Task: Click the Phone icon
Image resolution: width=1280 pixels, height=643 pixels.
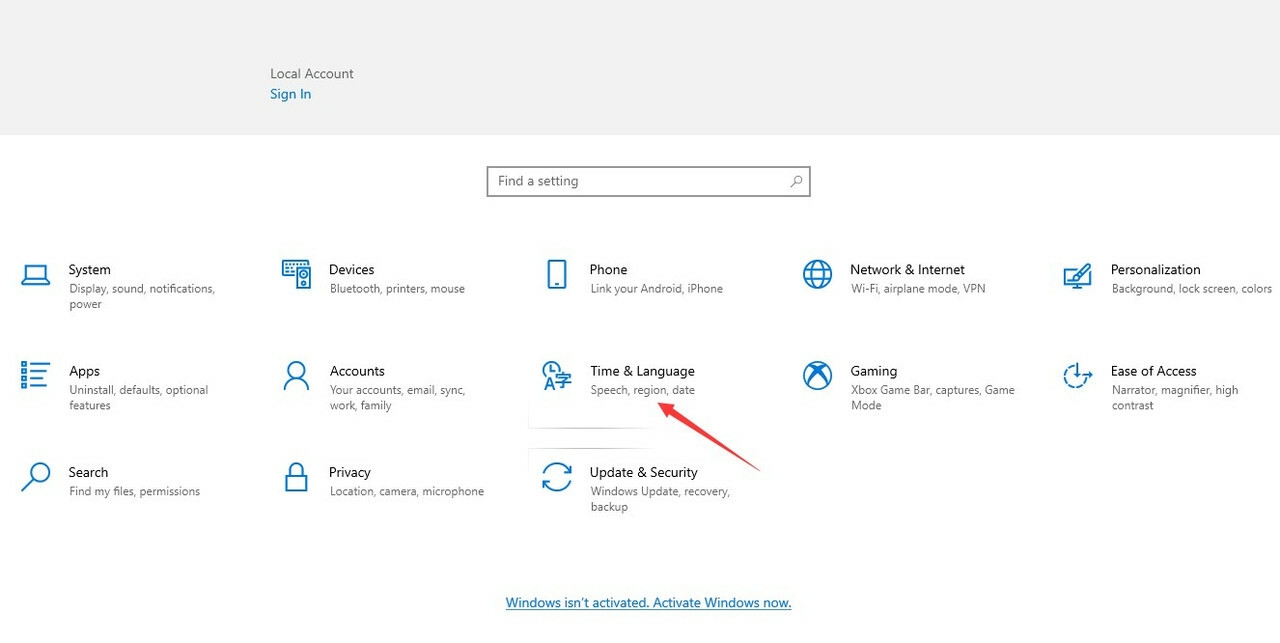Action: [x=557, y=274]
